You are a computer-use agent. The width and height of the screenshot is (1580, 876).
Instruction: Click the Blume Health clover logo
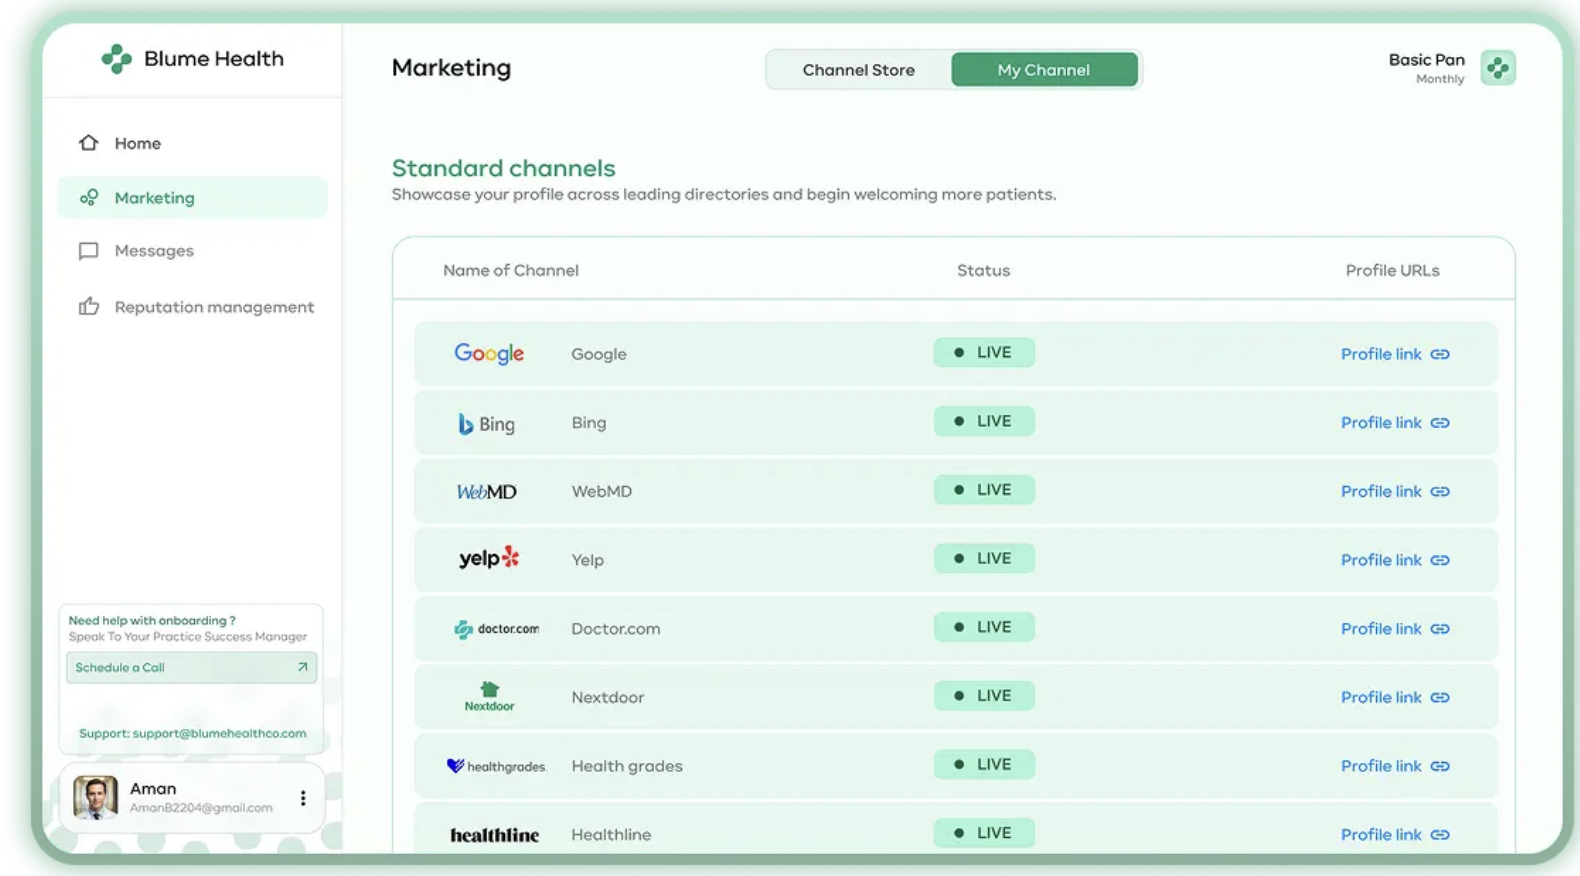click(116, 59)
